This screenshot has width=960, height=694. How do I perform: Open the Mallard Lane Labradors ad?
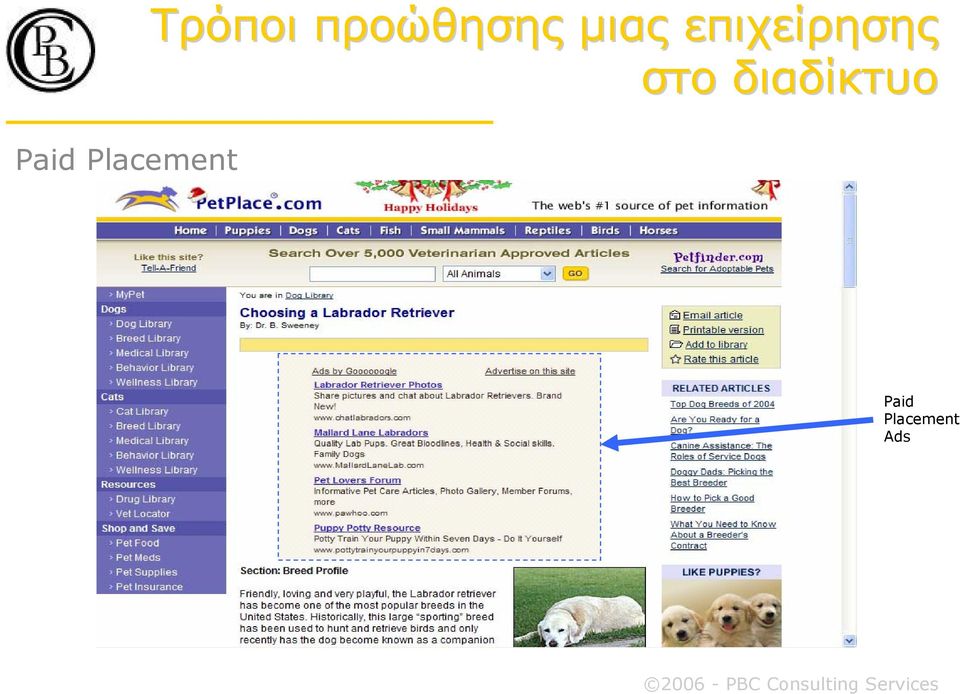click(371, 433)
